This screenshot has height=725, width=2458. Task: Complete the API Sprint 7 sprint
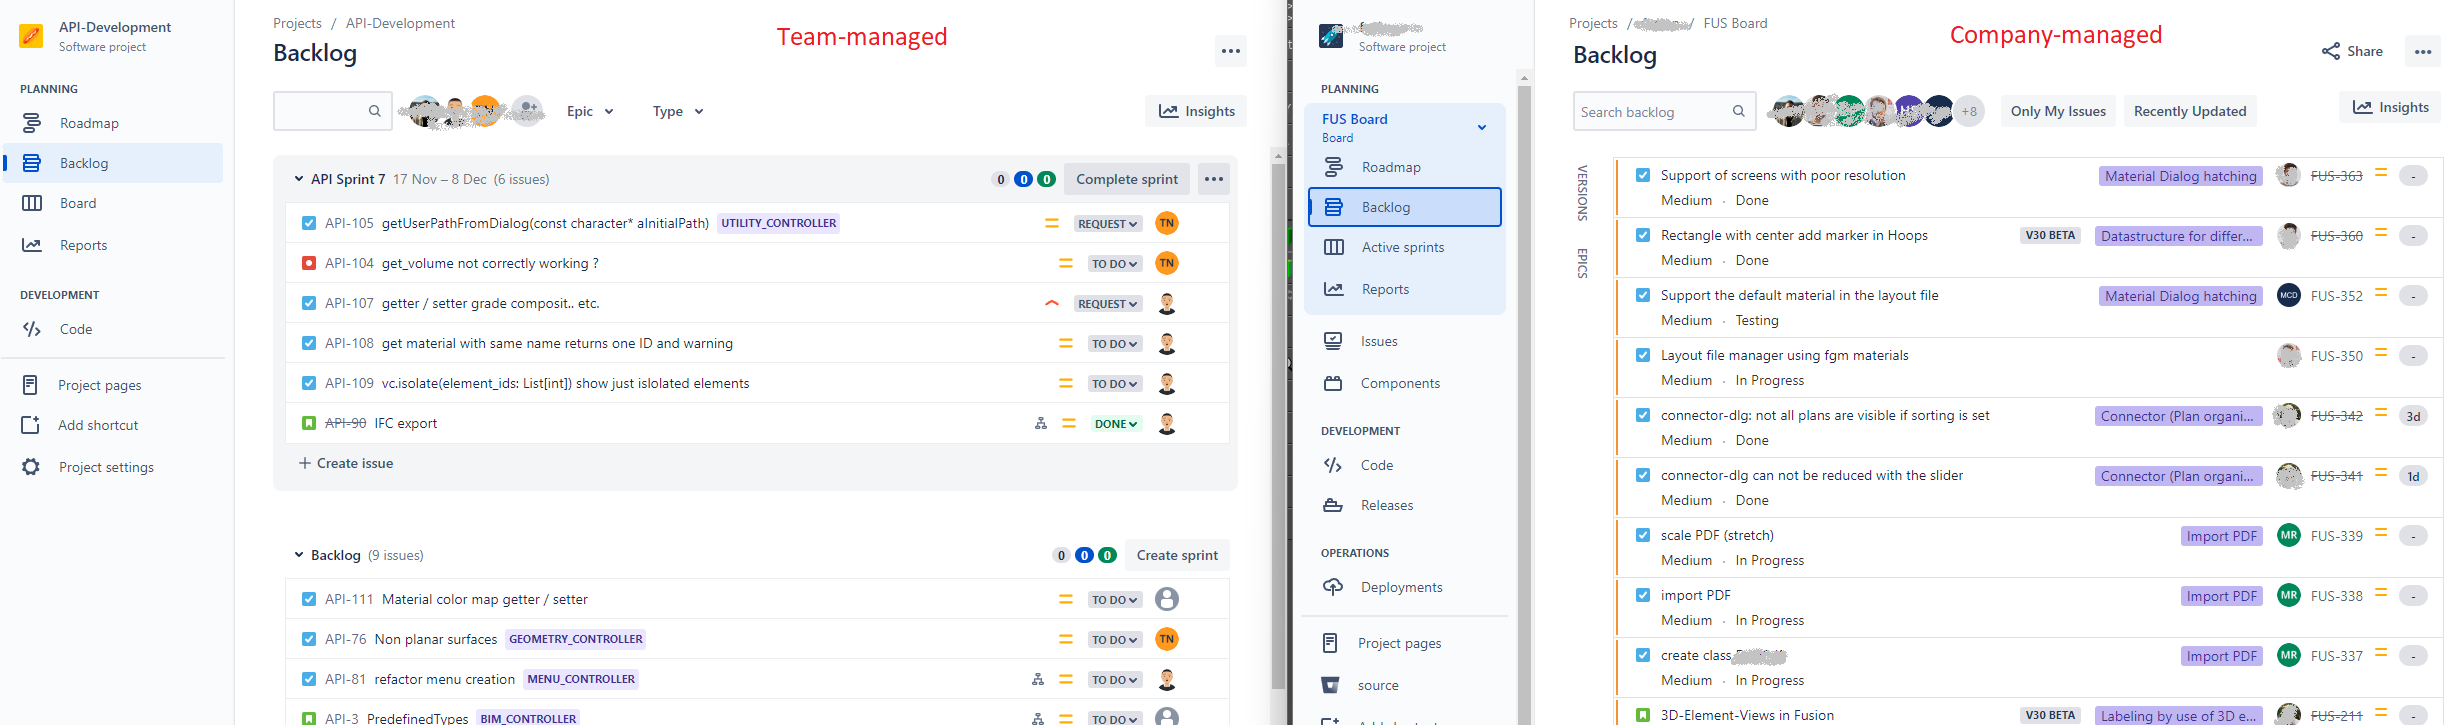coord(1127,179)
